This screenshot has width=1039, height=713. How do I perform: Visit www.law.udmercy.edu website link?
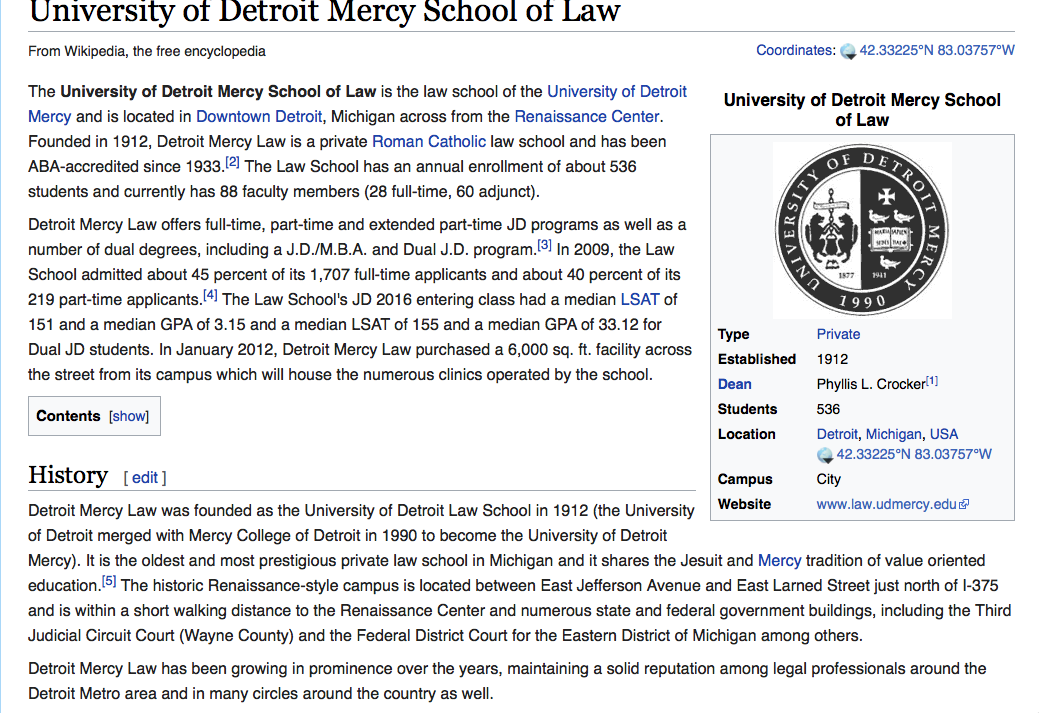(x=886, y=504)
